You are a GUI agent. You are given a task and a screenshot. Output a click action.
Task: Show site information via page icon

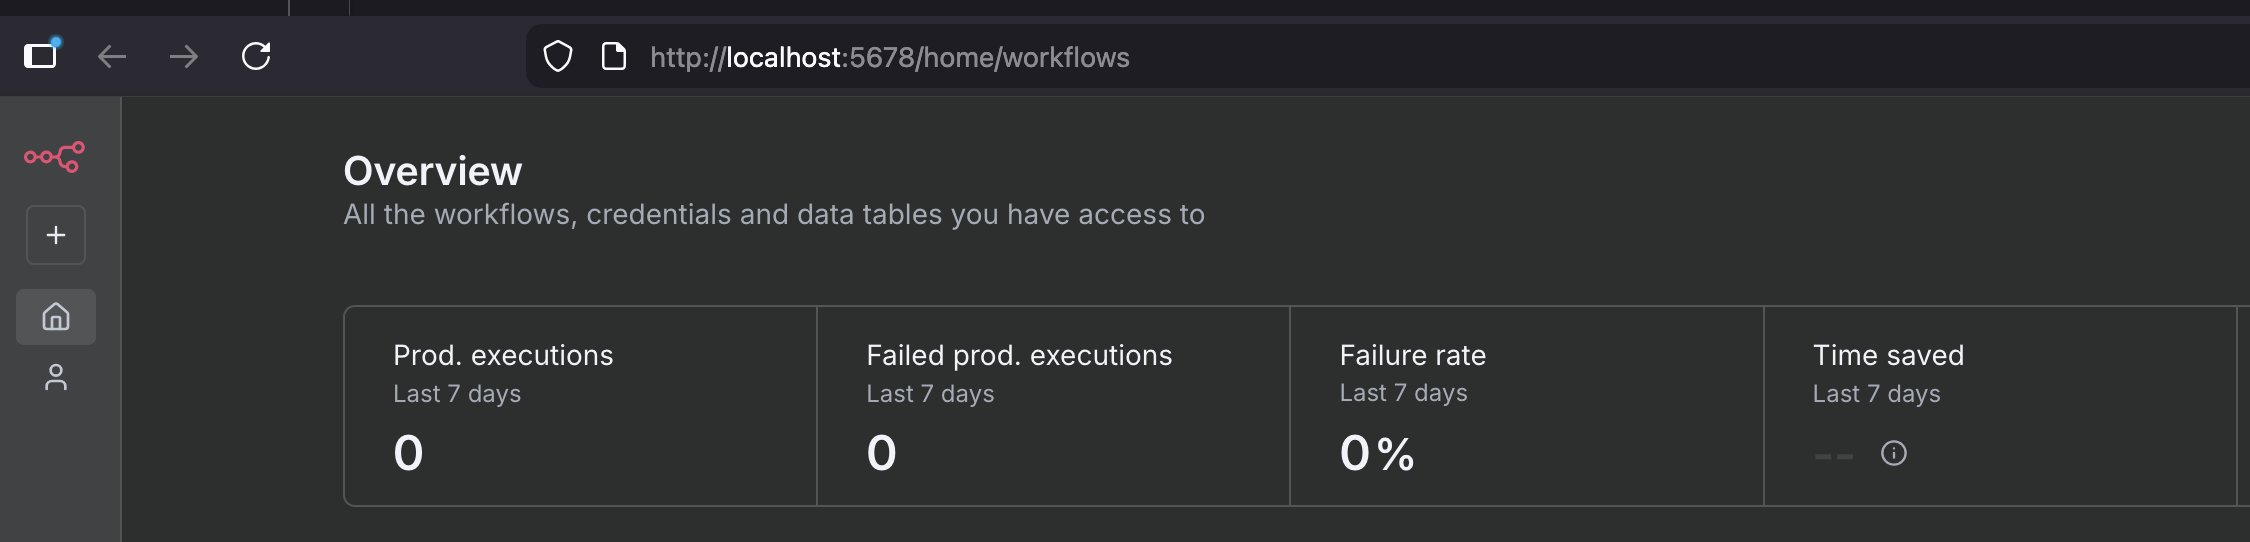(614, 57)
